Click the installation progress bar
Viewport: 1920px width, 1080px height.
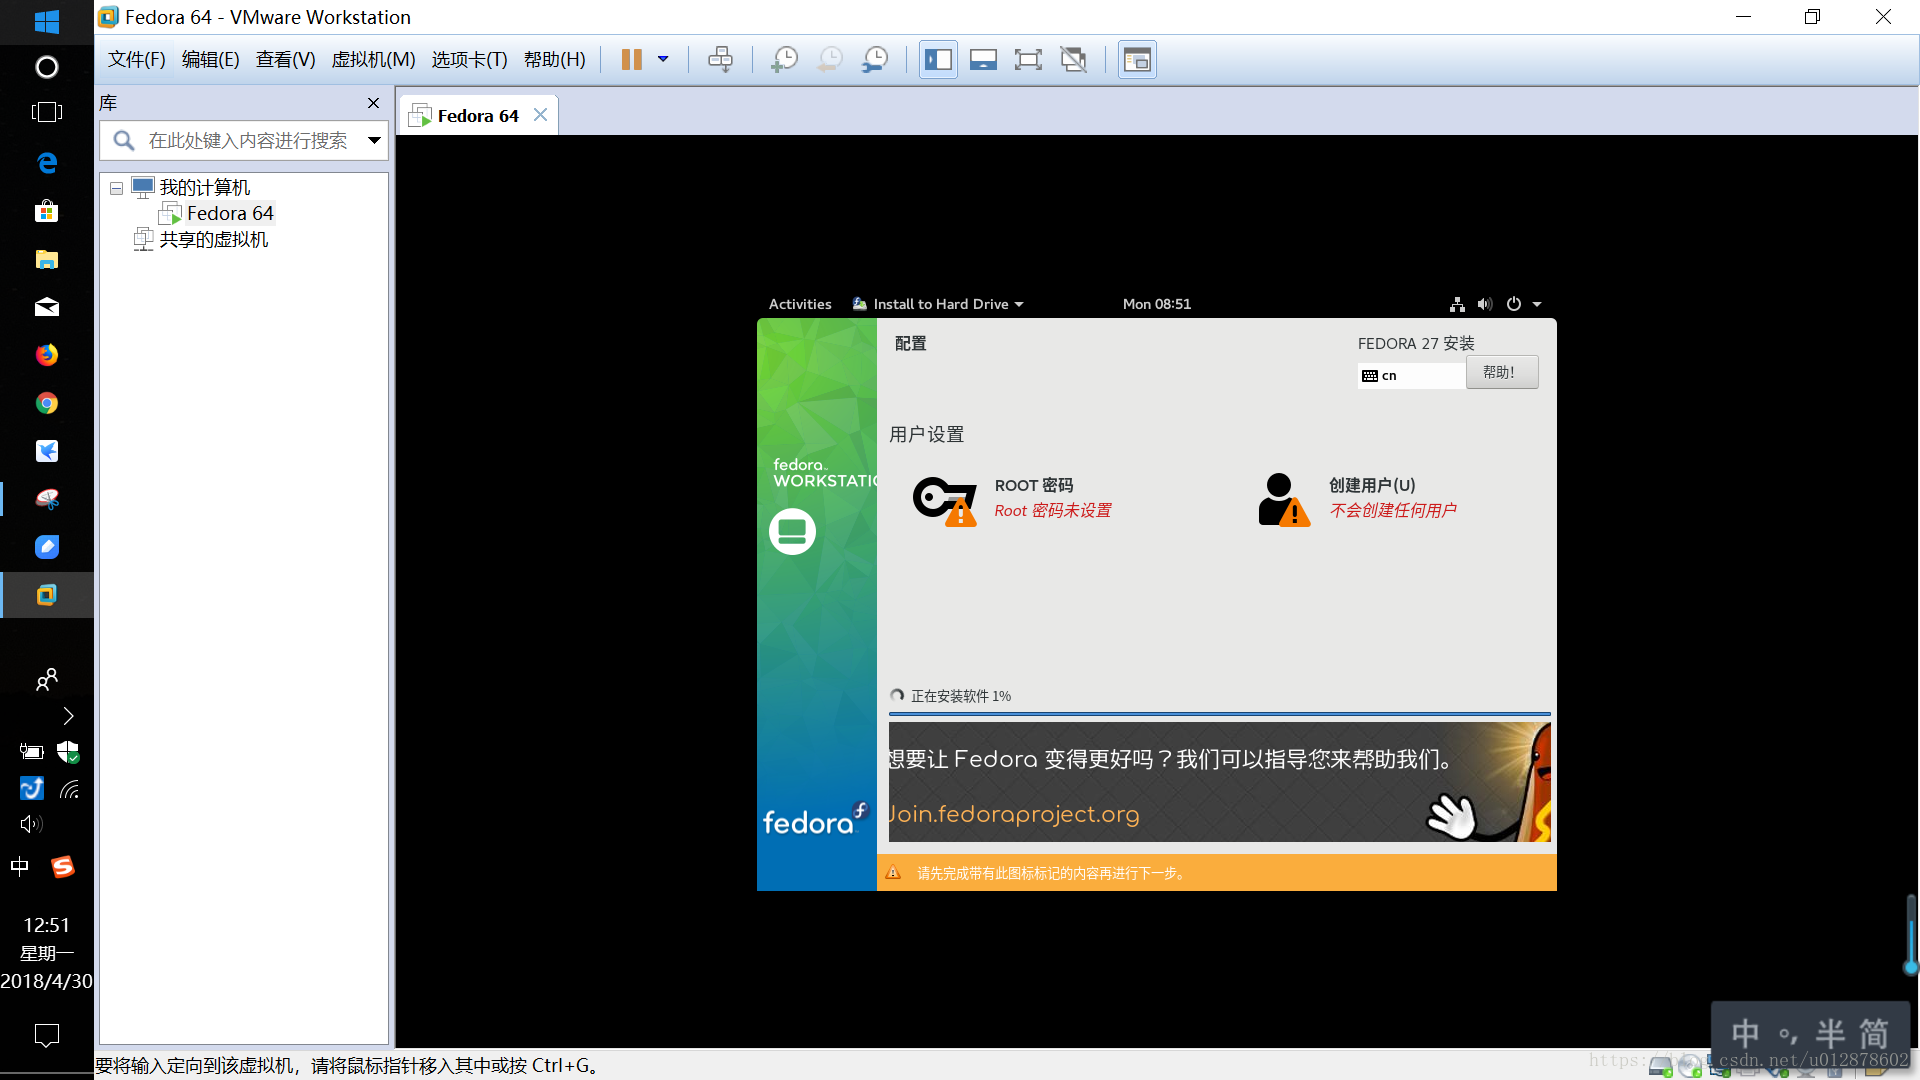(x=1219, y=714)
